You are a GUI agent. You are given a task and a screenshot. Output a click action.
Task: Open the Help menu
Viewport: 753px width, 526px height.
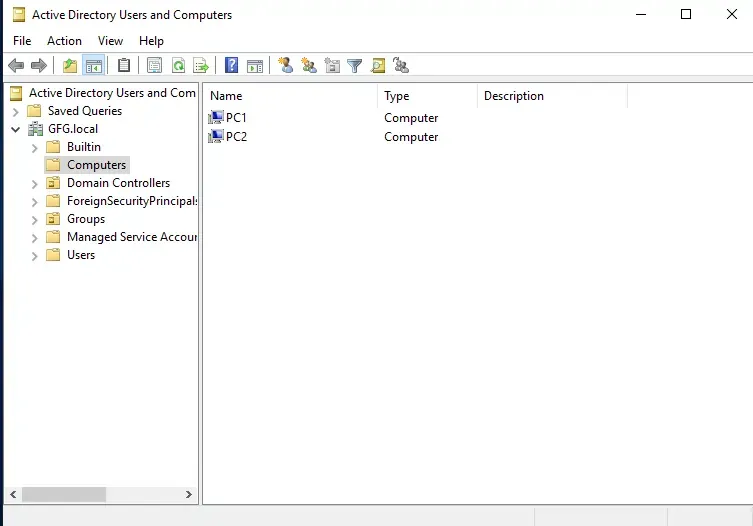[151, 41]
